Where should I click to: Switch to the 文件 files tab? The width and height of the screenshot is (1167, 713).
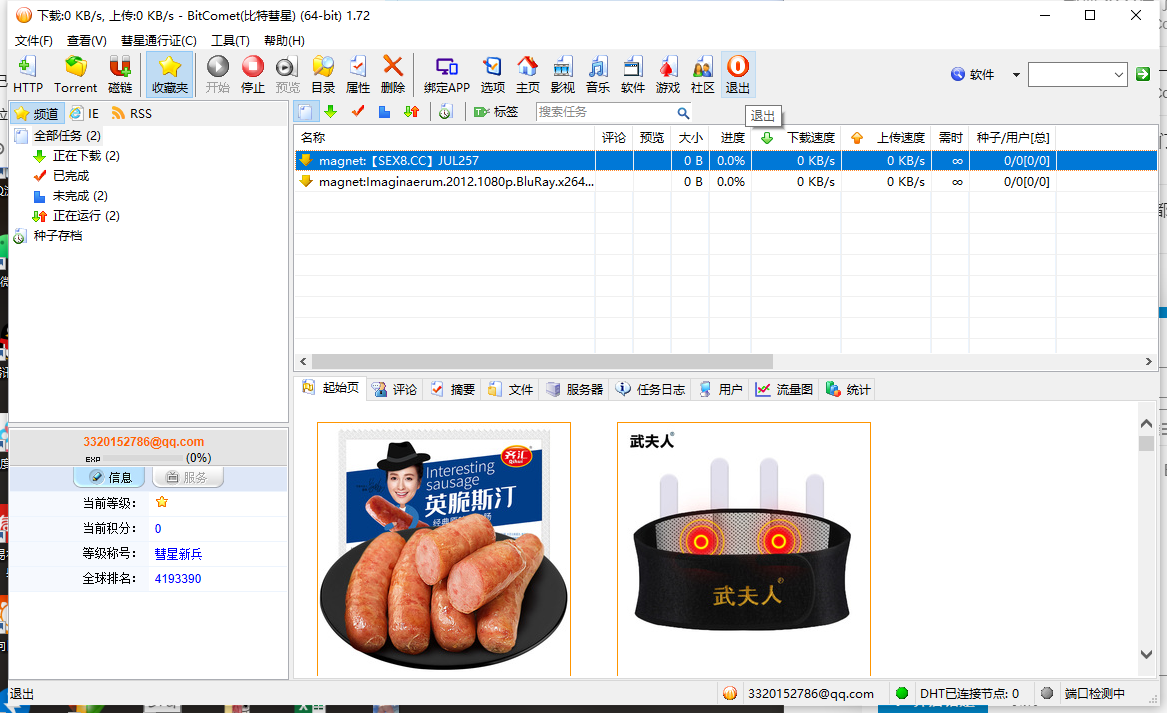[511, 389]
